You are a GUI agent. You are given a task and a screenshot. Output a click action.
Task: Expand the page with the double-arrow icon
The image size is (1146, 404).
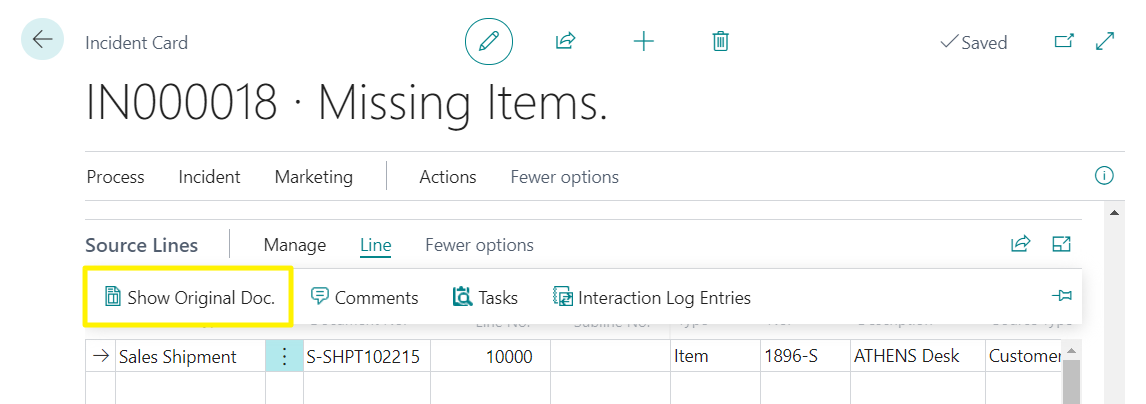click(1105, 42)
